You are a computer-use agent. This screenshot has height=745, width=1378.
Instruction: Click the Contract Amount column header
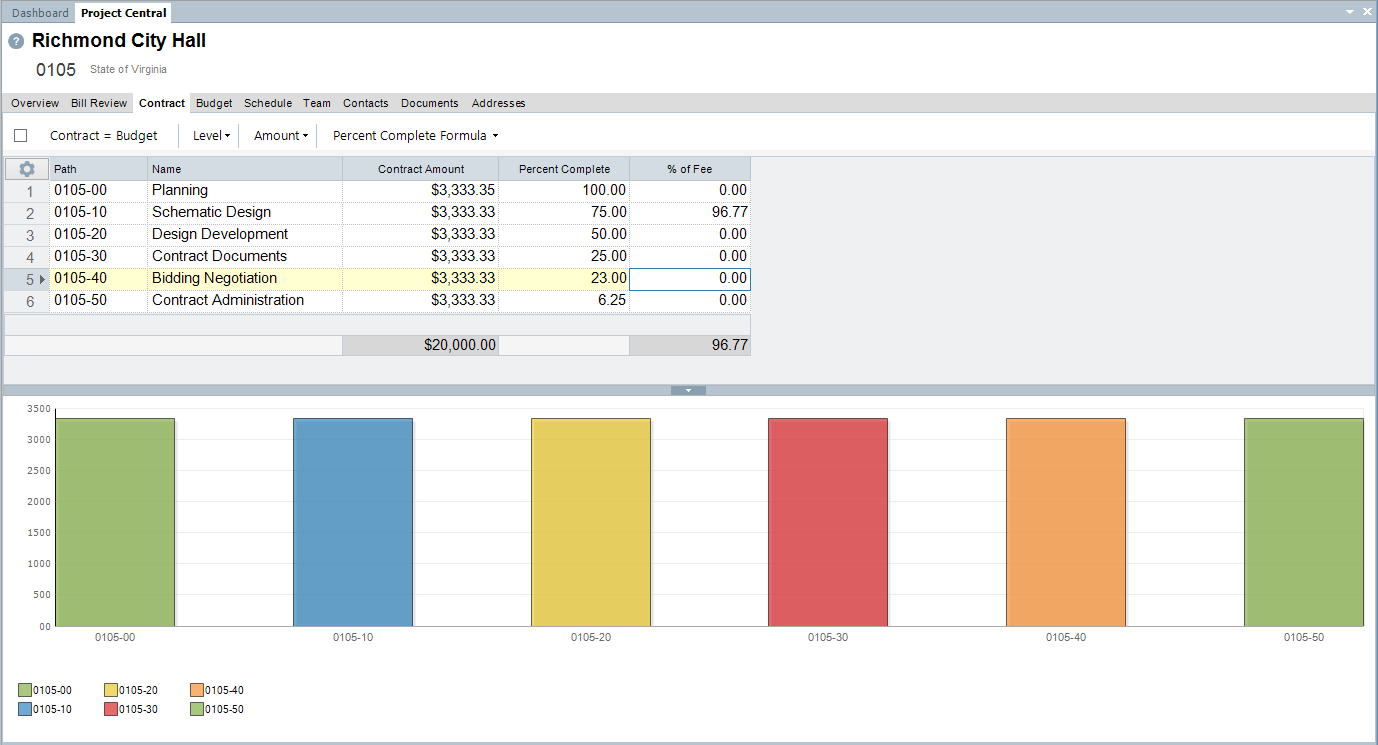(421, 169)
